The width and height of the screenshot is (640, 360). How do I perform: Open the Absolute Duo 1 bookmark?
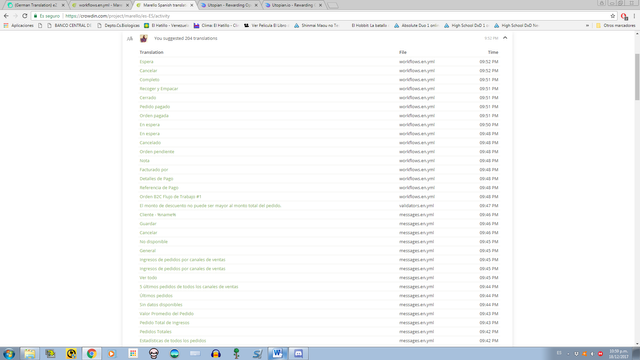(416, 25)
